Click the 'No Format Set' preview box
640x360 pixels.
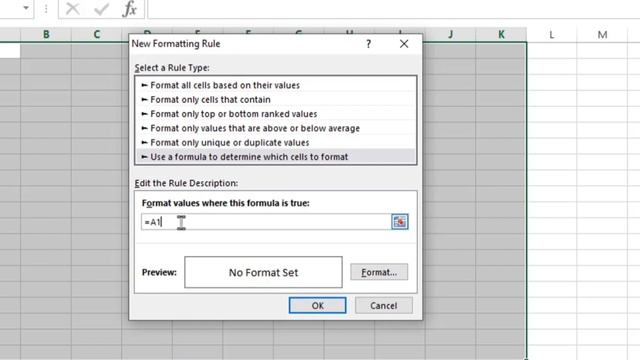[x=263, y=272]
